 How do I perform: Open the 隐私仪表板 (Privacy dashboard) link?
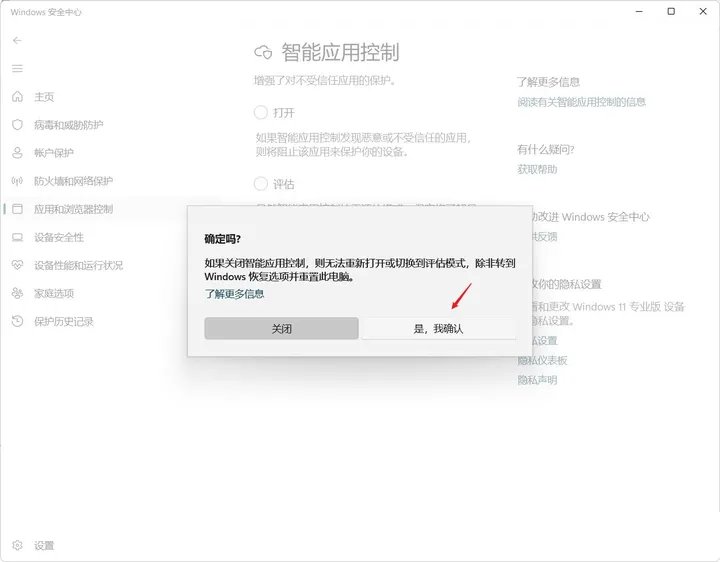coord(542,360)
